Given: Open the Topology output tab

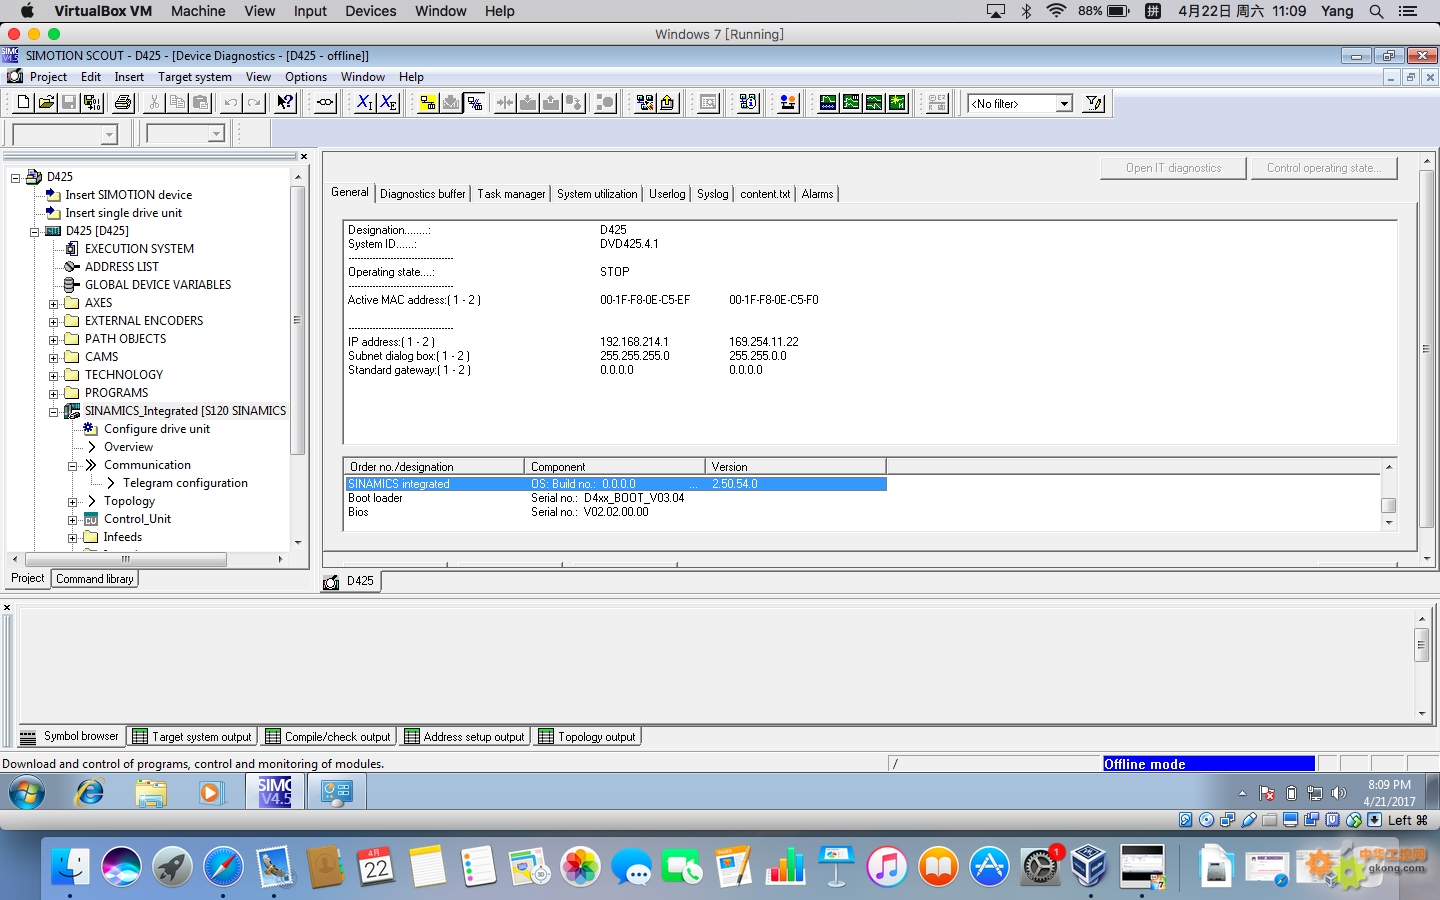Looking at the screenshot, I should pos(587,737).
